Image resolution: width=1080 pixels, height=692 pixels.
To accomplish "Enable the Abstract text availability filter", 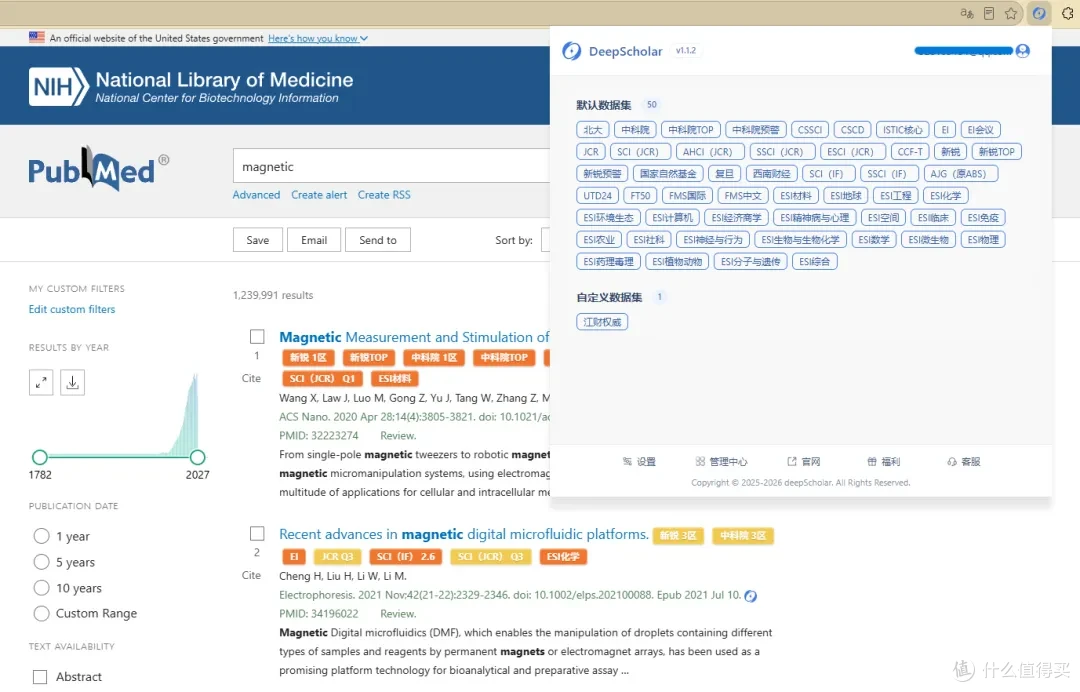I will coord(41,677).
